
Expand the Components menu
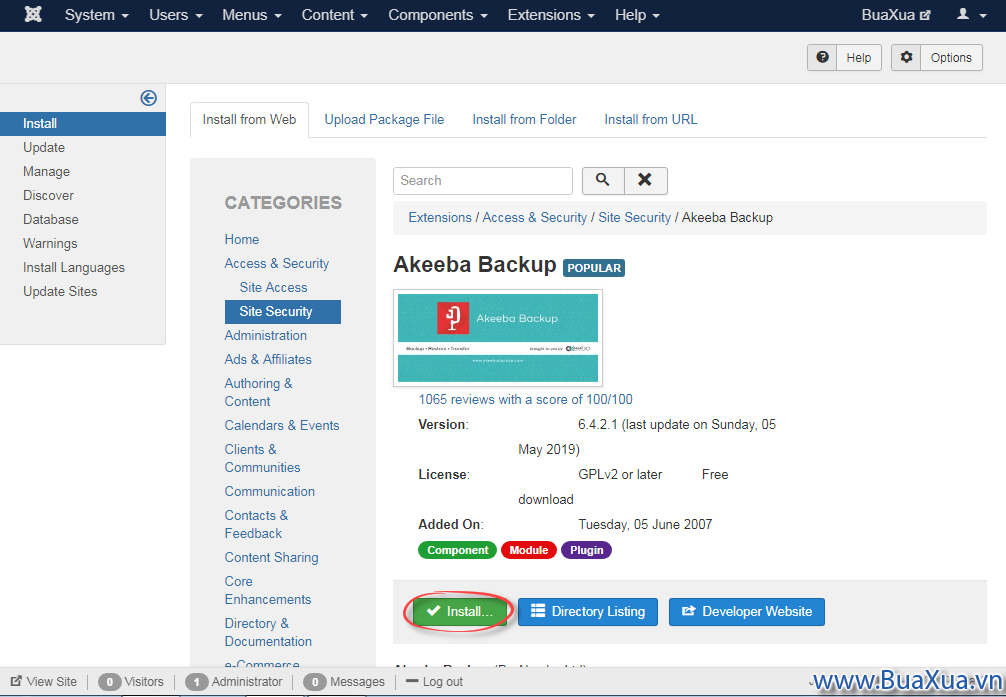[x=438, y=15]
